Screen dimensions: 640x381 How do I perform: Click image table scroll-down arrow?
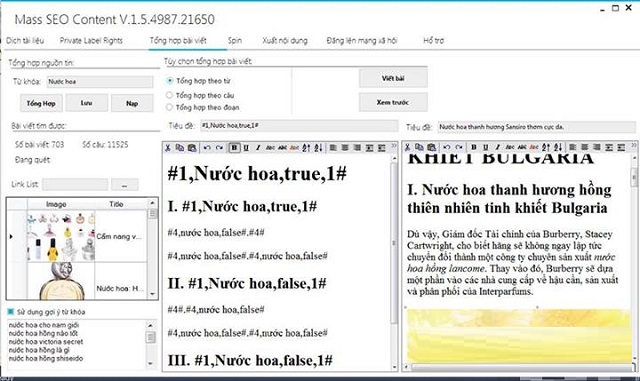click(x=152, y=294)
